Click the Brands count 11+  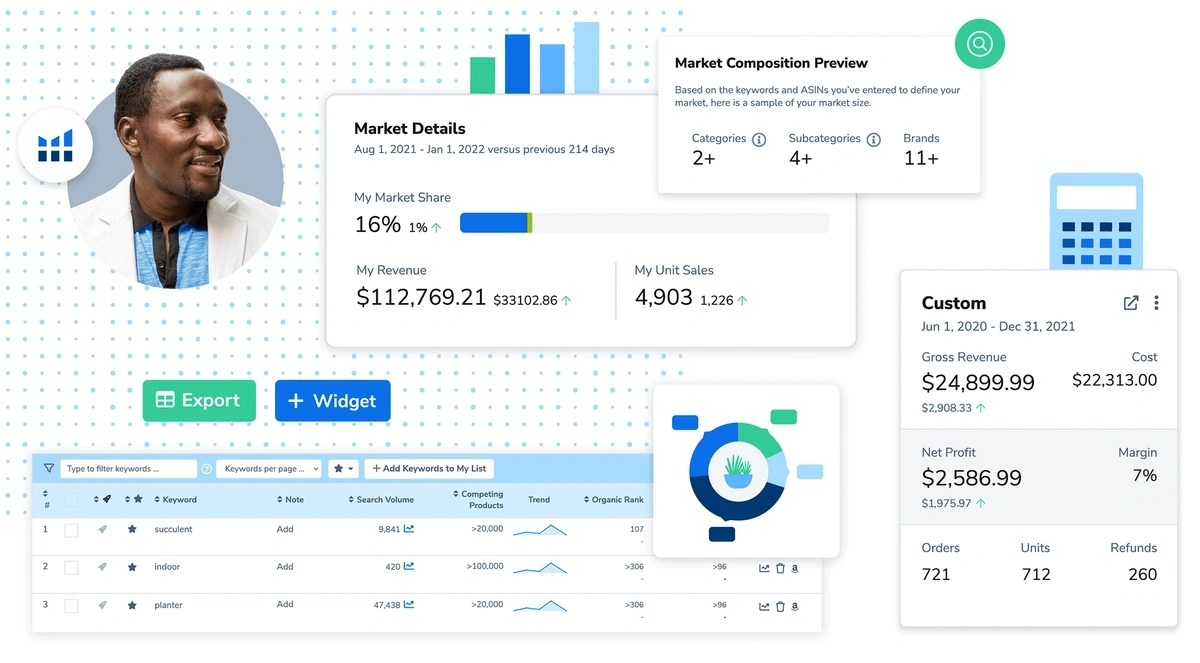(x=921, y=158)
